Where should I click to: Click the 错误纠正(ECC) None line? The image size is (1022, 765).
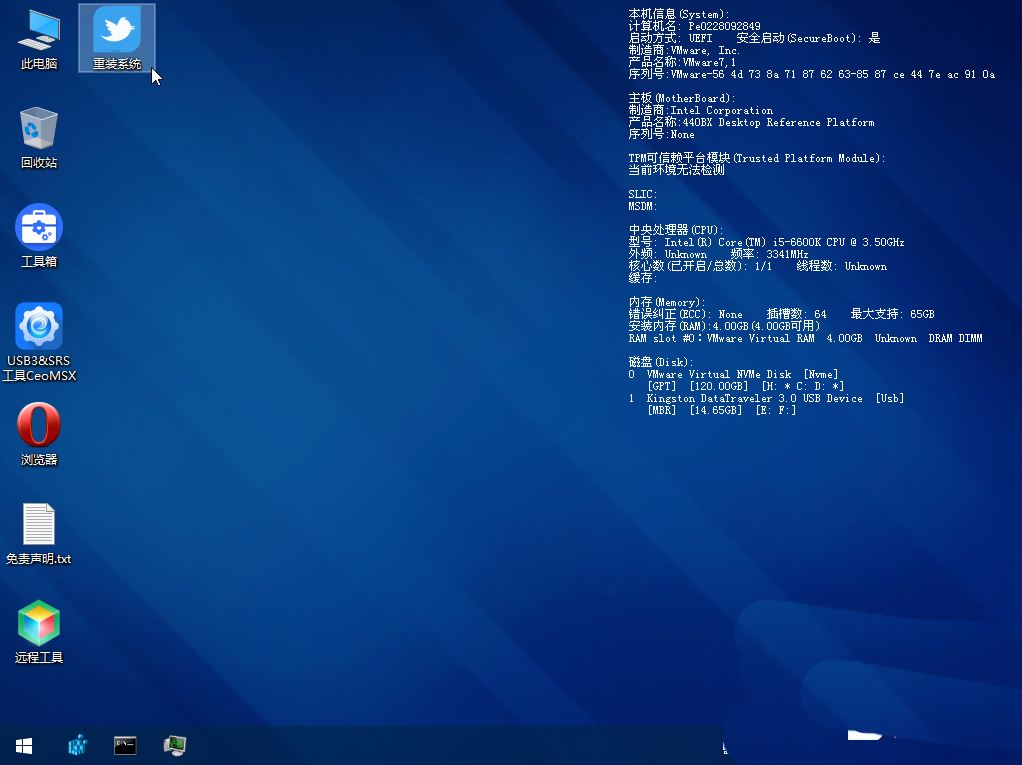781,314
